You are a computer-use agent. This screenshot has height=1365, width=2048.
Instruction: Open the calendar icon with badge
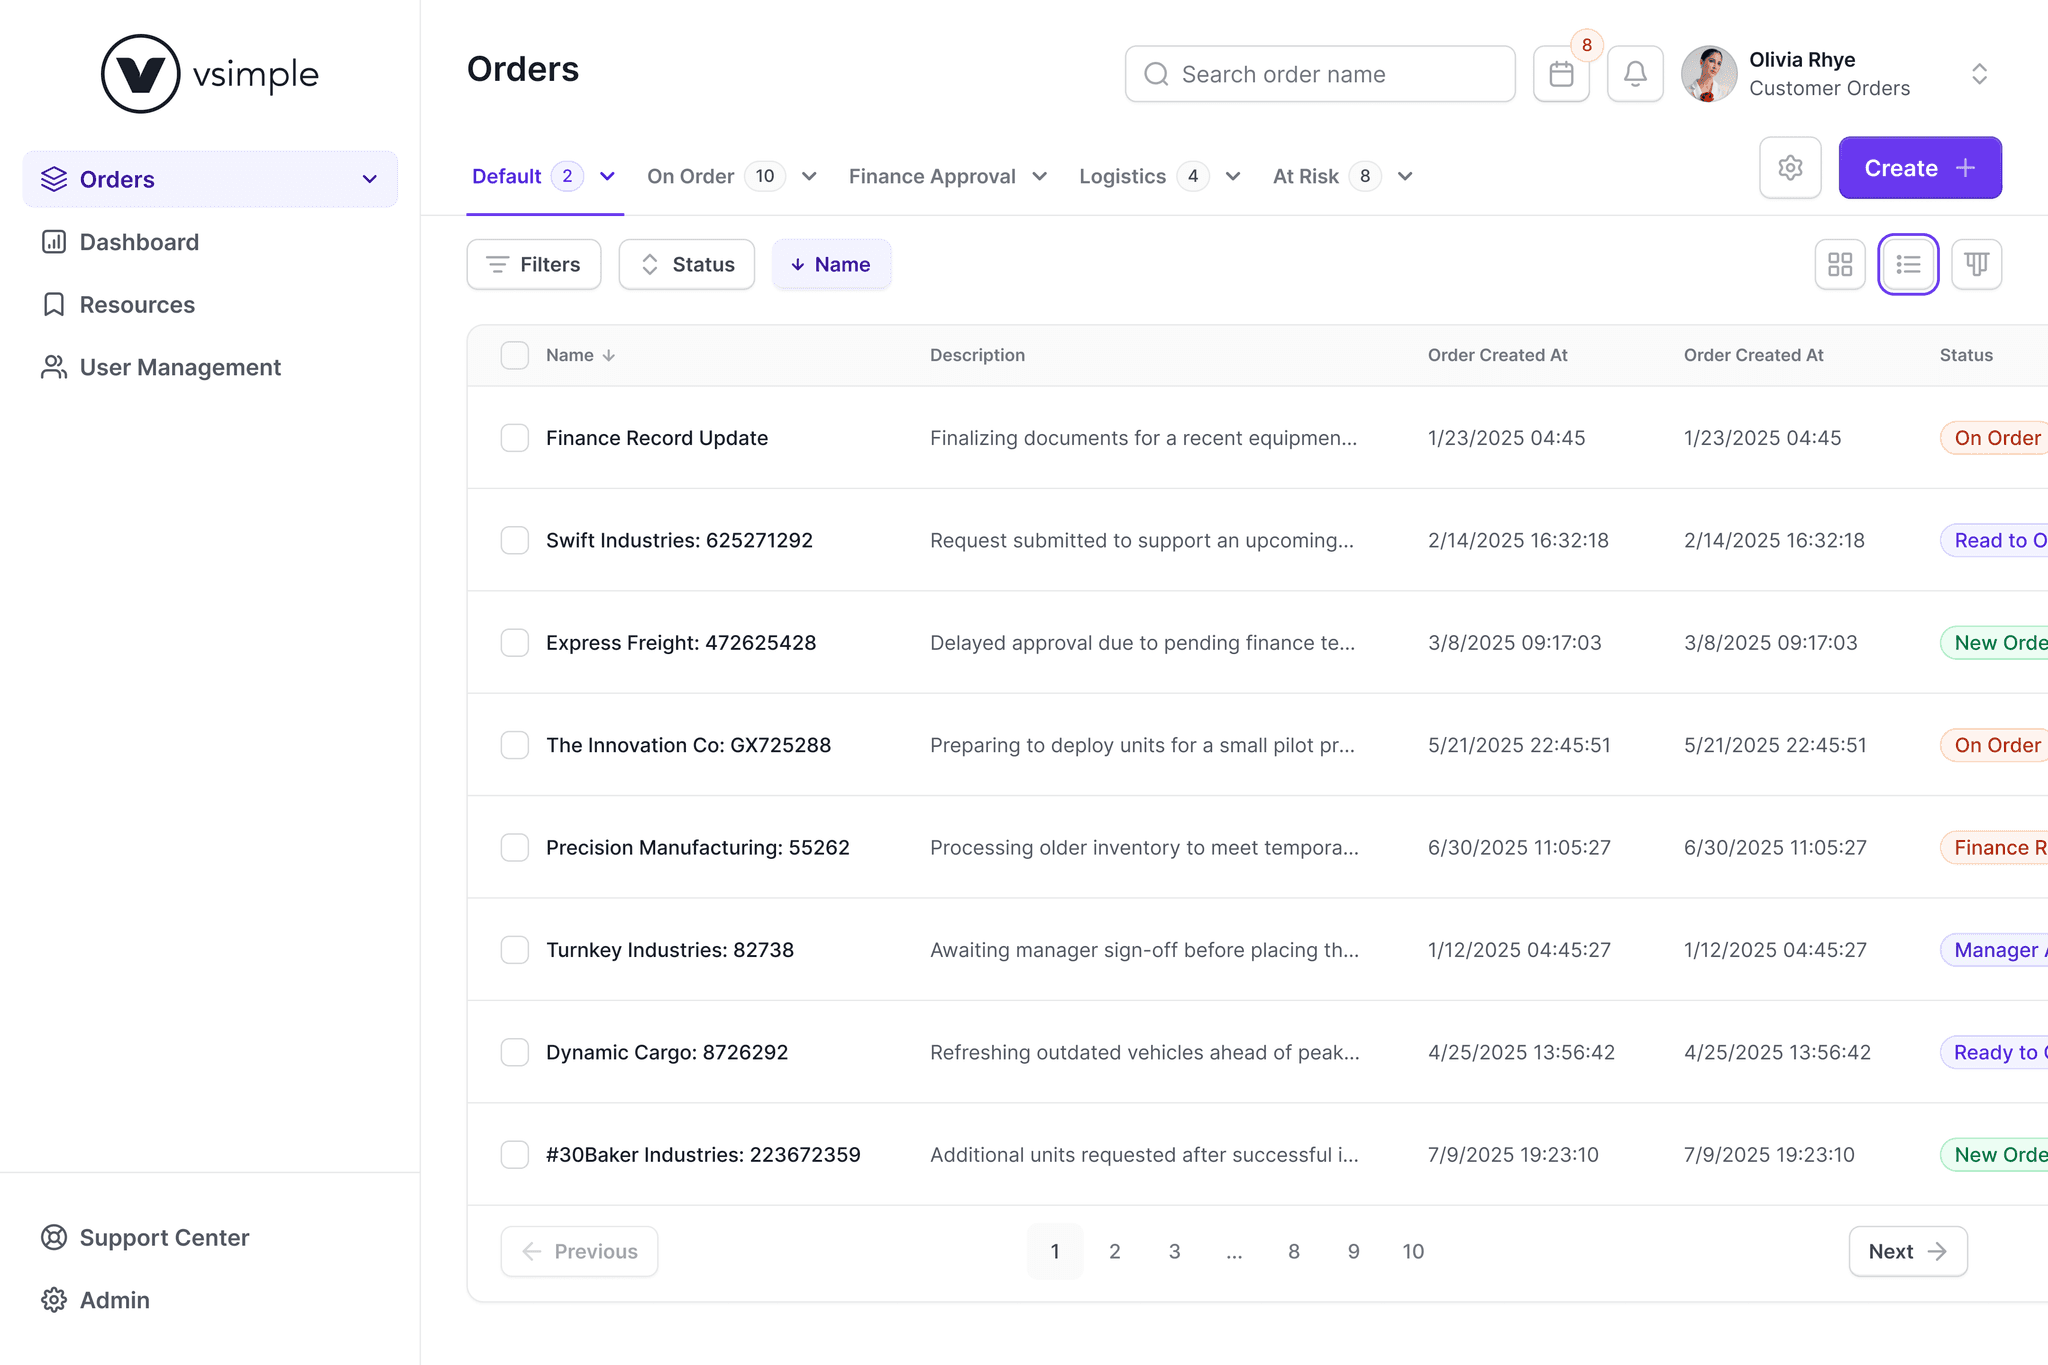[1561, 74]
